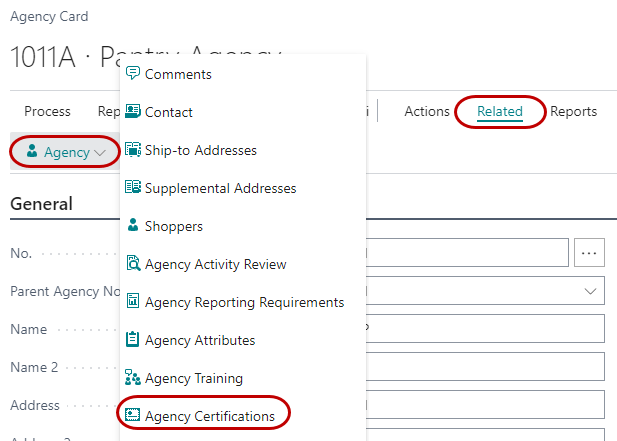Collapse the General section heading
The width and height of the screenshot is (617, 441).
[41, 203]
